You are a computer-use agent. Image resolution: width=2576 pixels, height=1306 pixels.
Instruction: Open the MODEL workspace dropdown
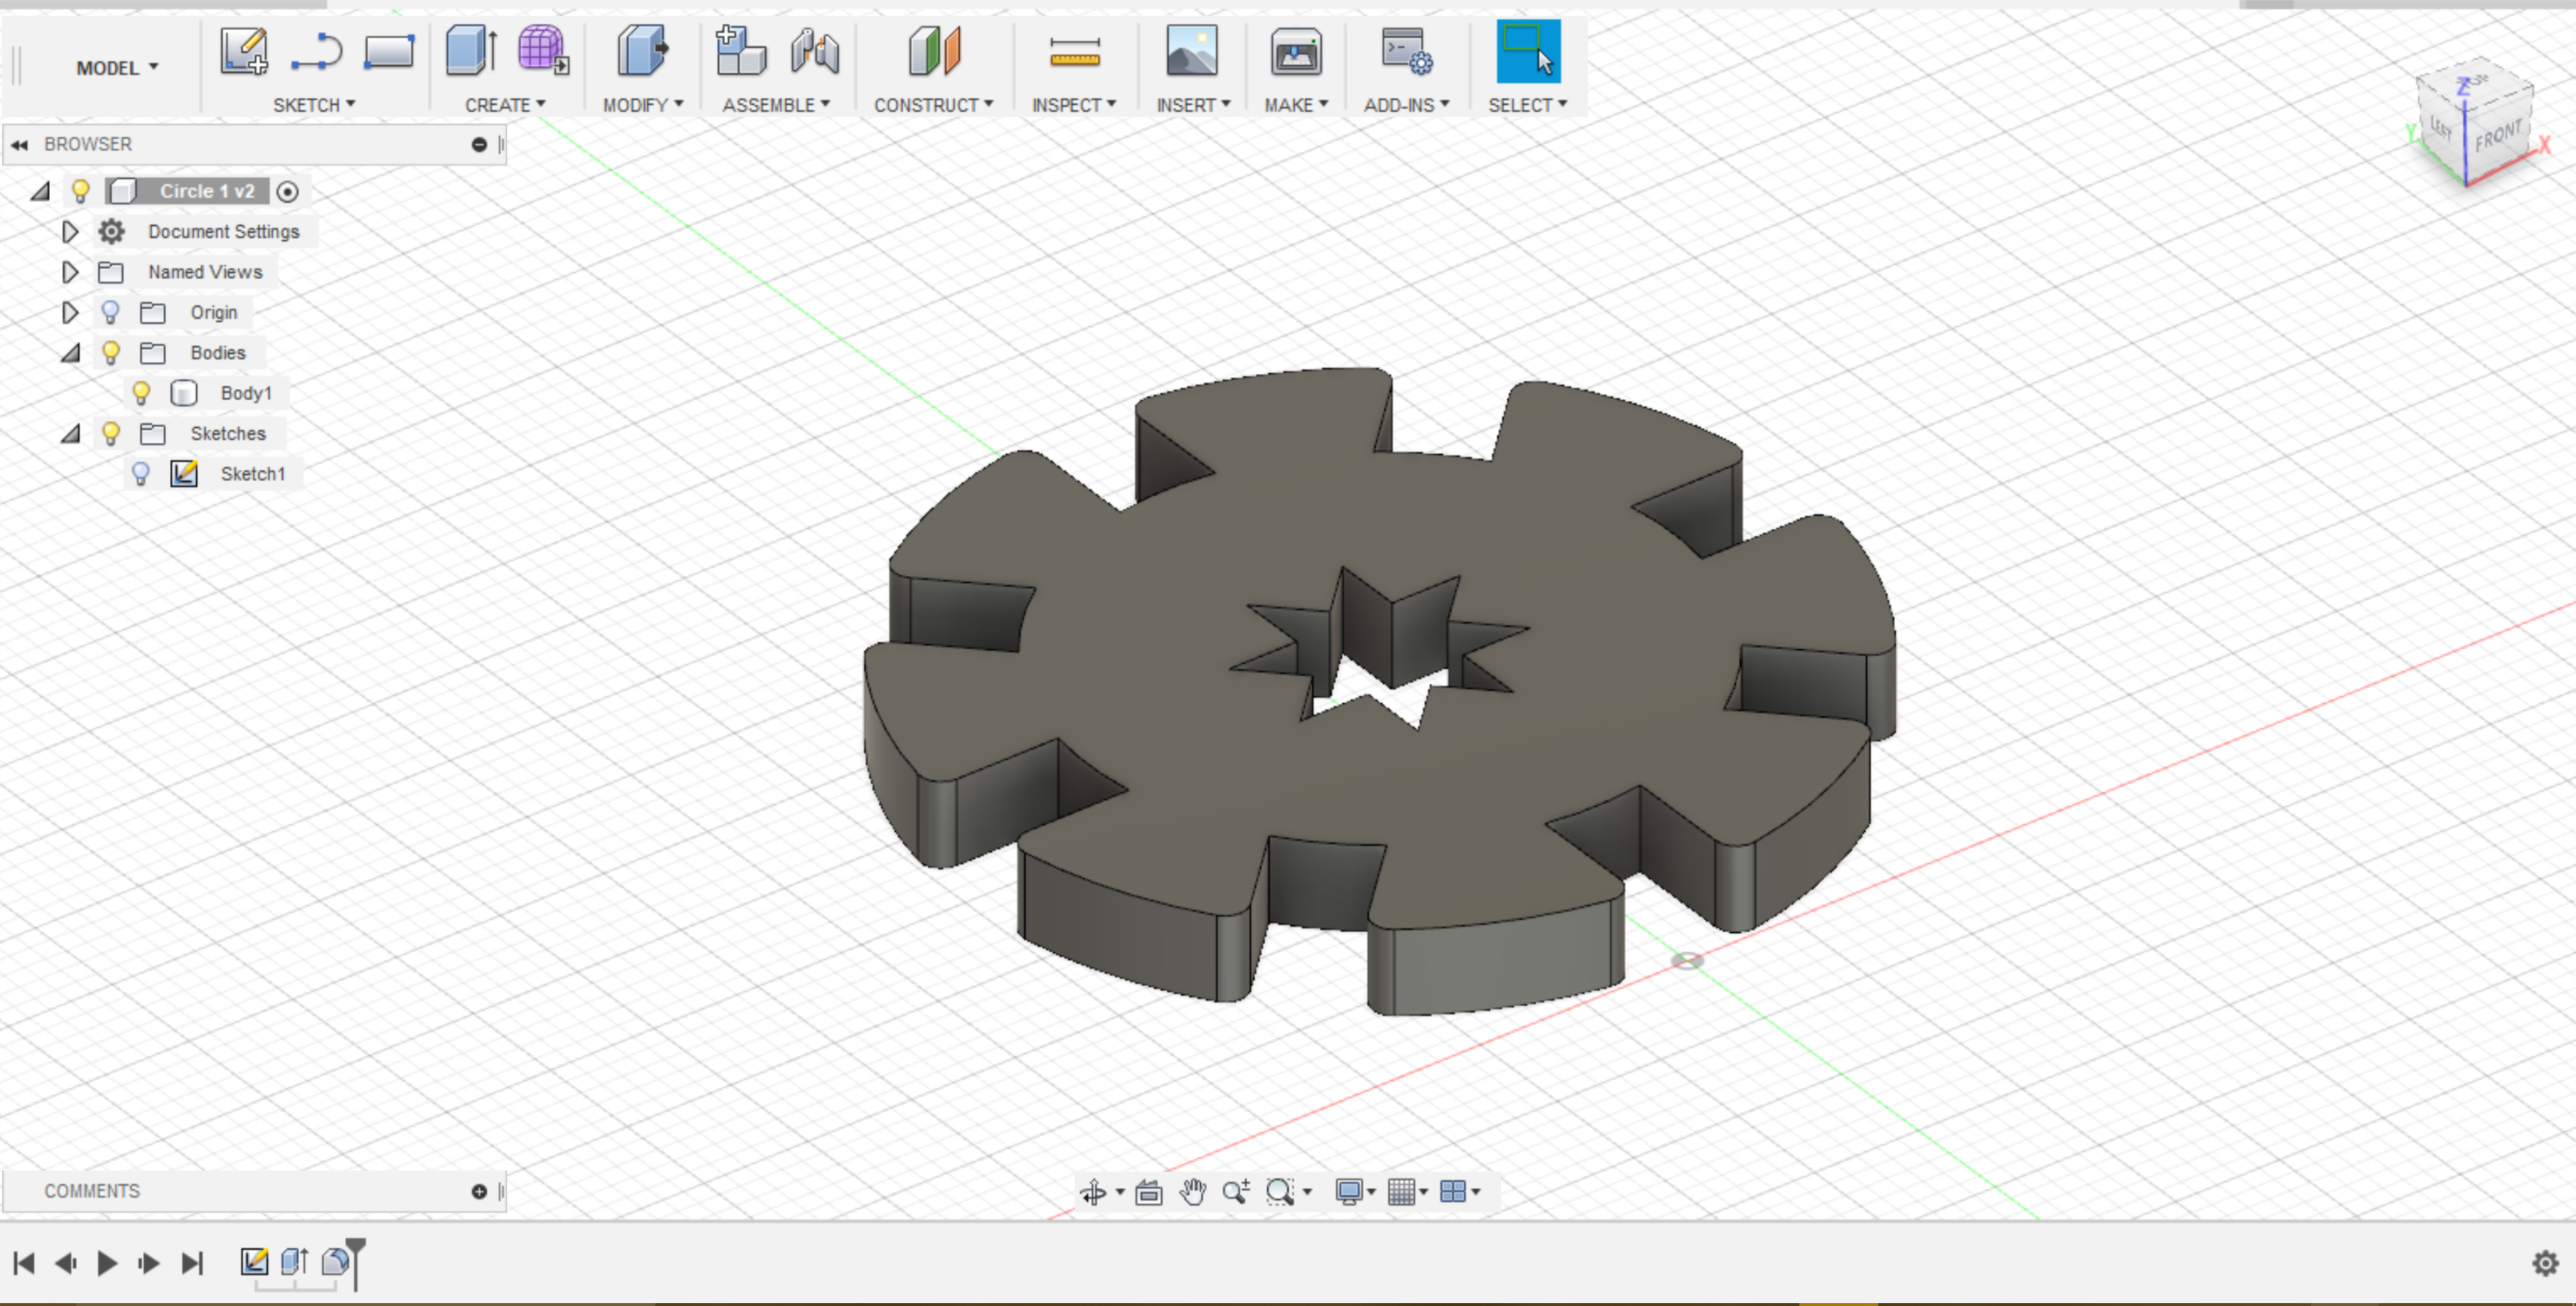[117, 68]
